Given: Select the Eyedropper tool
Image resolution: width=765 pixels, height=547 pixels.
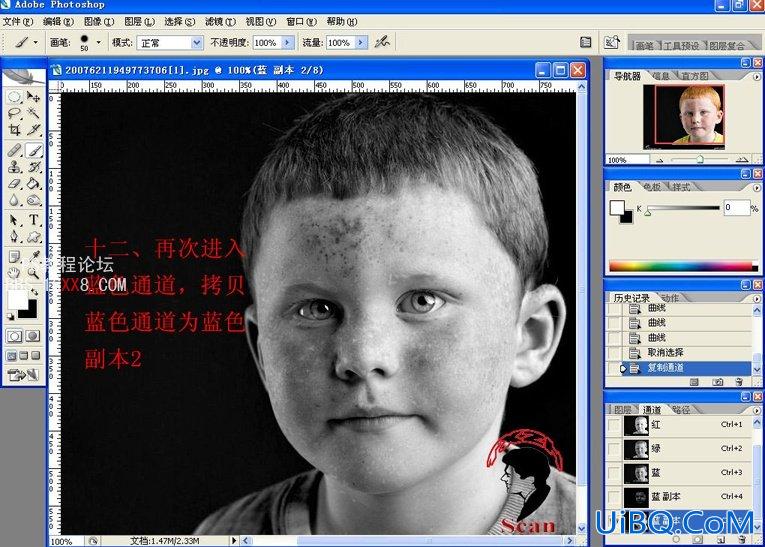Looking at the screenshot, I should point(33,256).
